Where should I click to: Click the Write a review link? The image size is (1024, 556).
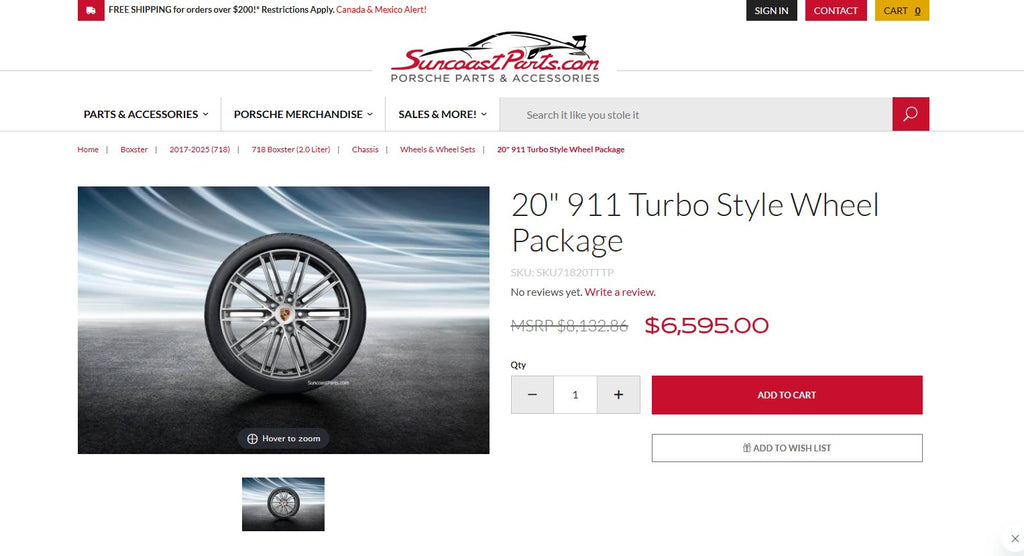click(x=620, y=292)
